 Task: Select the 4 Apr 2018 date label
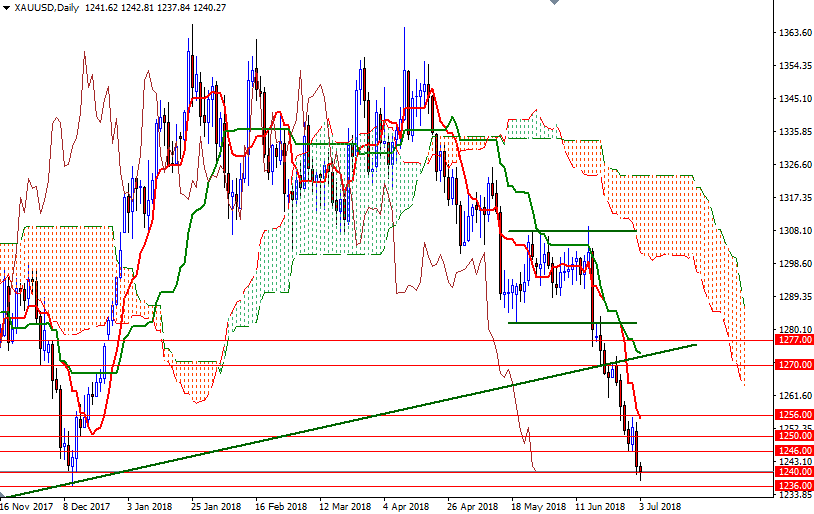405,507
